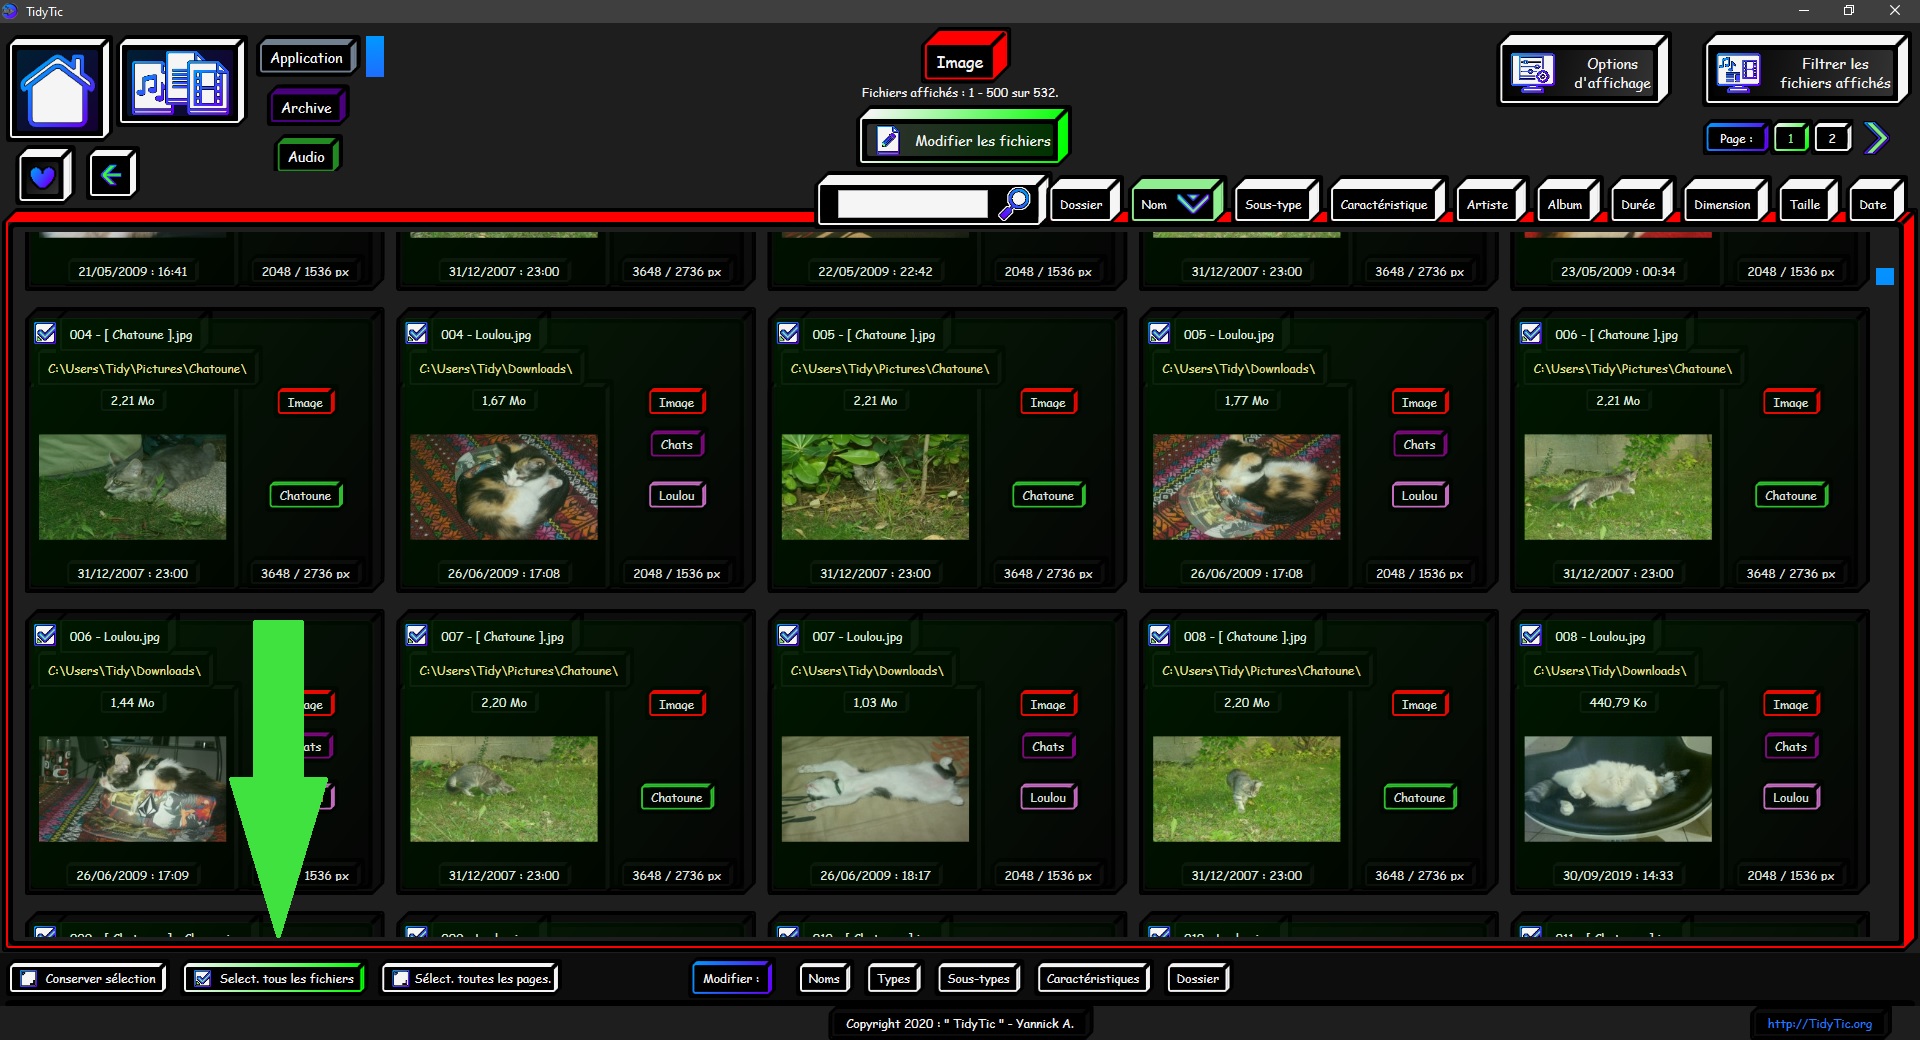The width and height of the screenshot is (1920, 1040).
Task: Click the magnifying glass search icon
Action: [1014, 203]
